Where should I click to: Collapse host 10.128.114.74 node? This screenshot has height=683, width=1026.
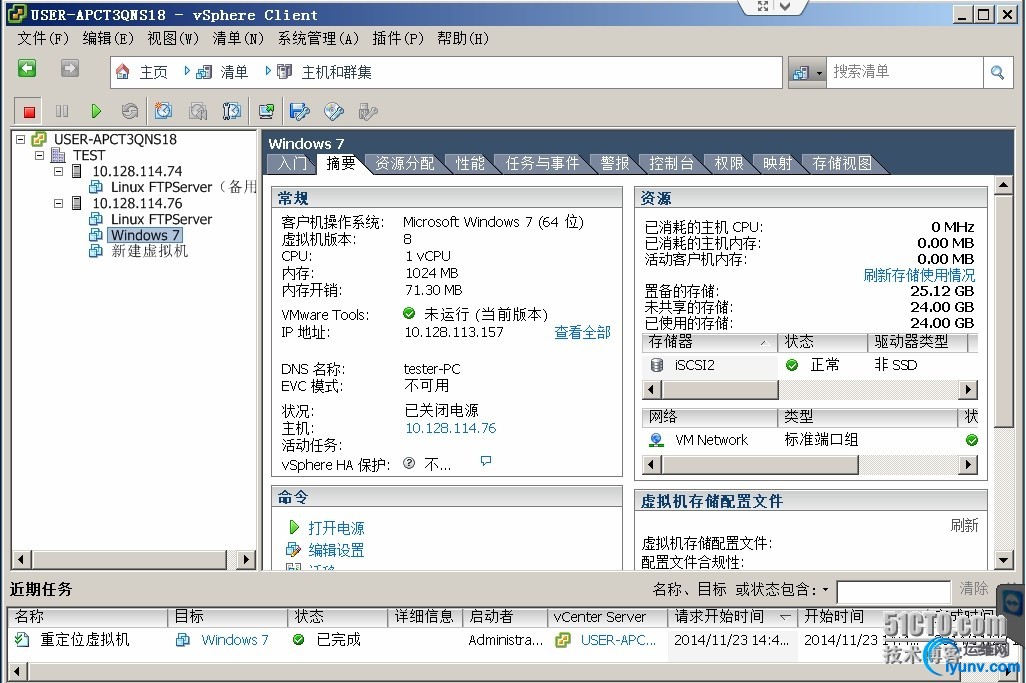[x=58, y=171]
